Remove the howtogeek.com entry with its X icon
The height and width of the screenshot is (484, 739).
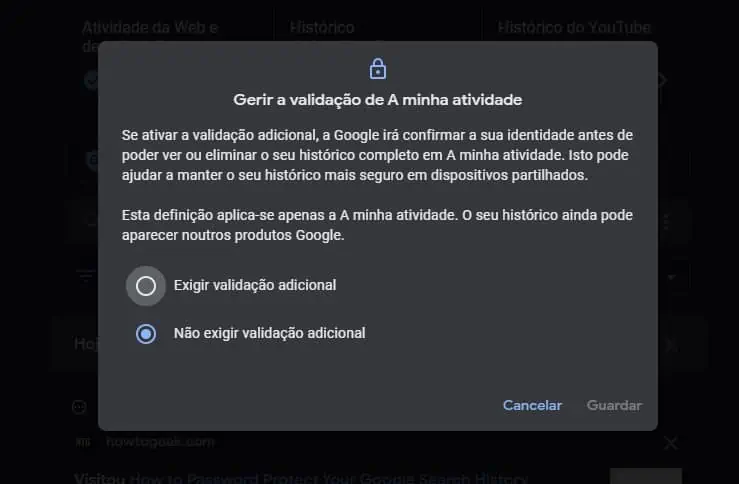click(671, 443)
